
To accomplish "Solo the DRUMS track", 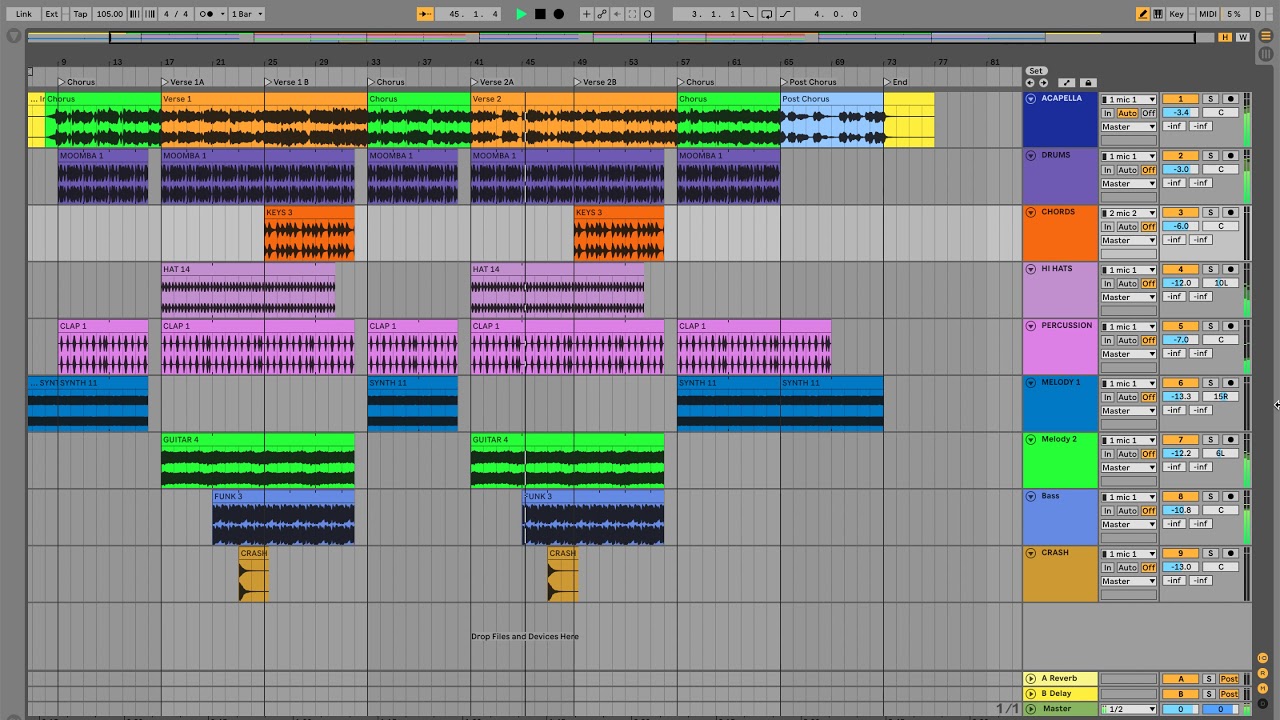I will [x=1210, y=156].
